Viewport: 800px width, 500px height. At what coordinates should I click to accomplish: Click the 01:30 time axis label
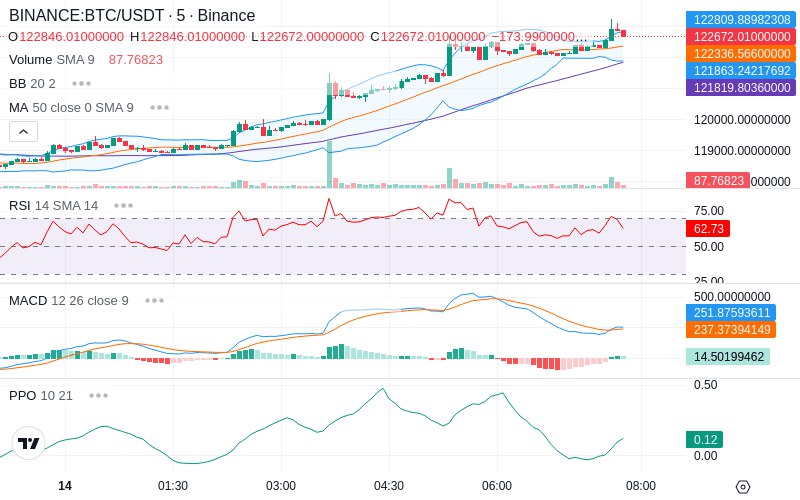[172, 486]
